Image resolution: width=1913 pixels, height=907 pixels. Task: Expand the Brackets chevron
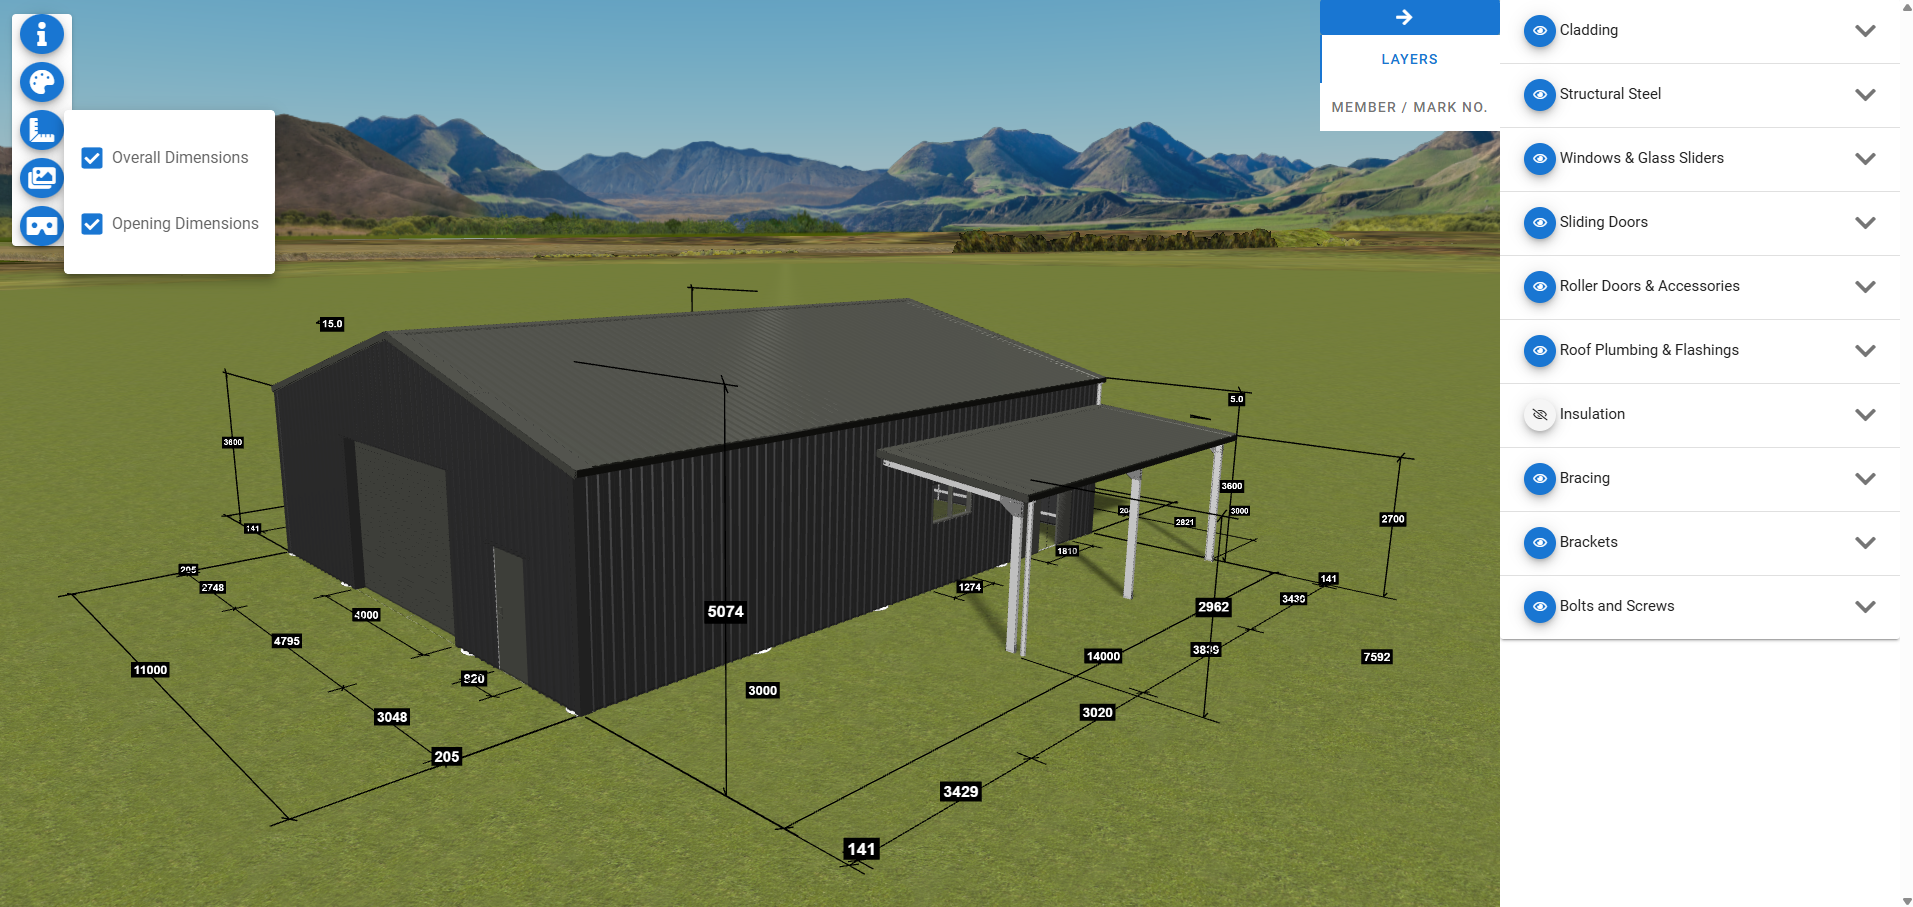[1865, 543]
